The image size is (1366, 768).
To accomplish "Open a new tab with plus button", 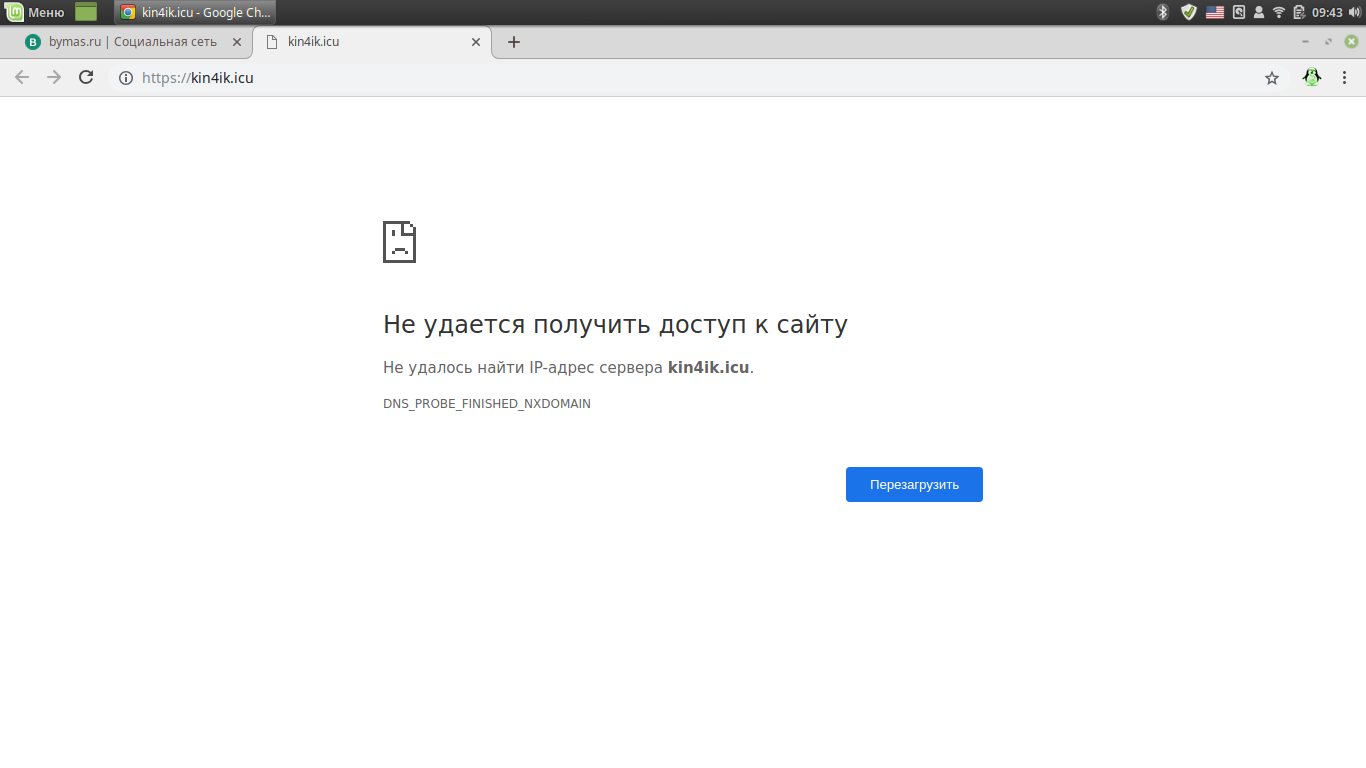I will (x=514, y=42).
